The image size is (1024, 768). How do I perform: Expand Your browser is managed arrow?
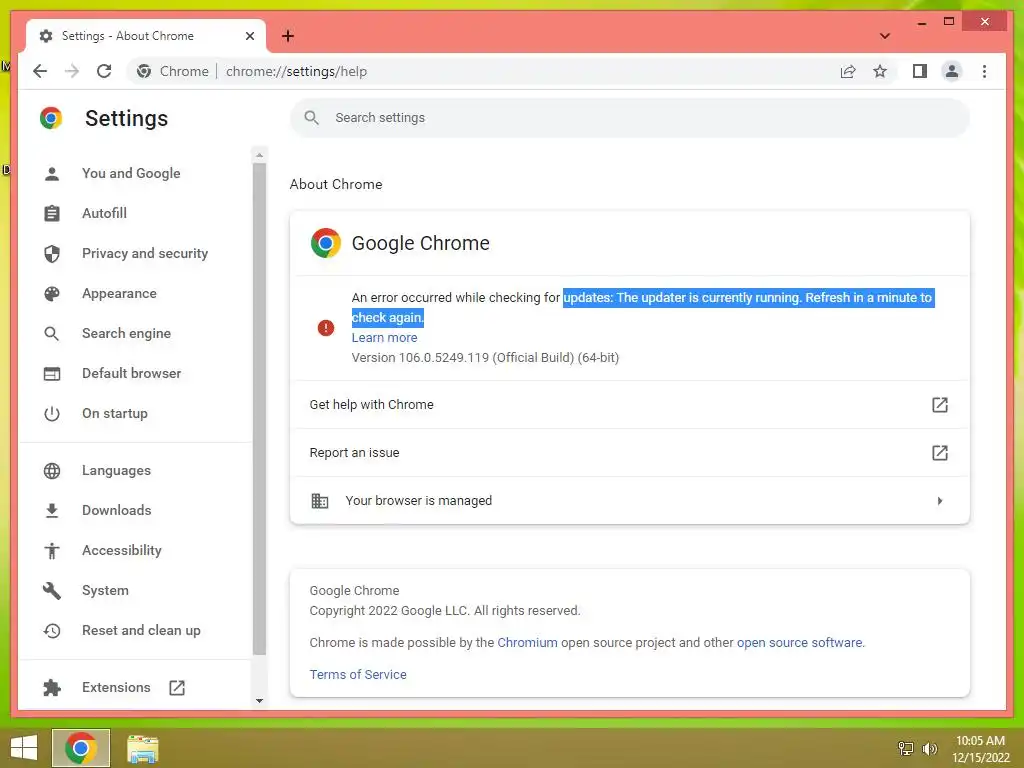tap(939, 501)
